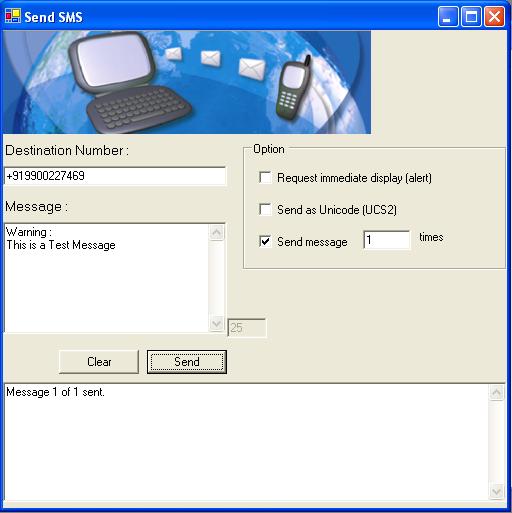Click the Send SMS app icon in title bar
This screenshot has width=512, height=513.
13,16
